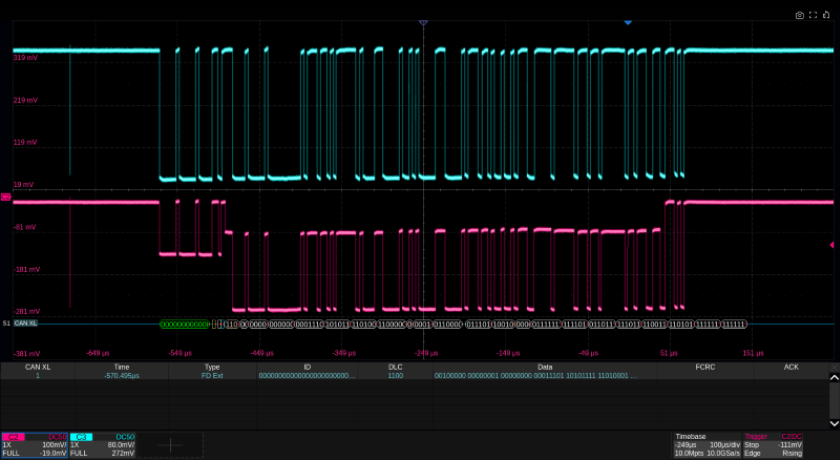Click the FCRC column header
This screenshot has width=840, height=460.
pyautogui.click(x=705, y=367)
